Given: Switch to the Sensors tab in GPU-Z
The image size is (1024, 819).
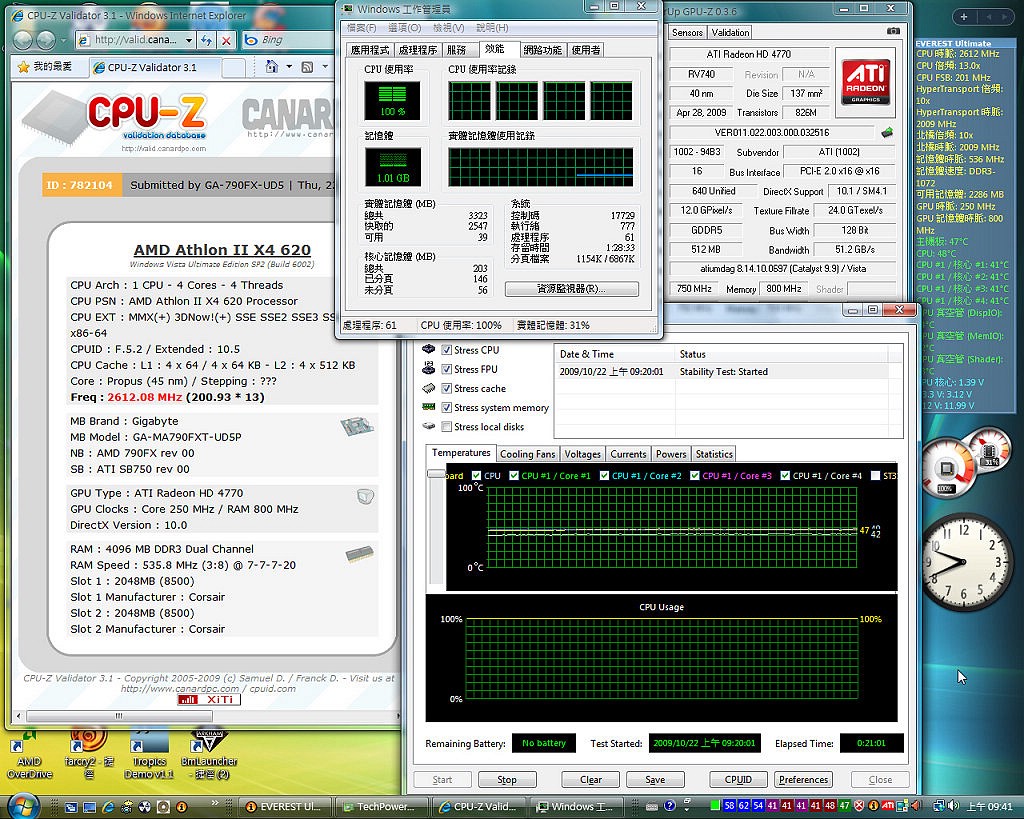Looking at the screenshot, I should (687, 32).
